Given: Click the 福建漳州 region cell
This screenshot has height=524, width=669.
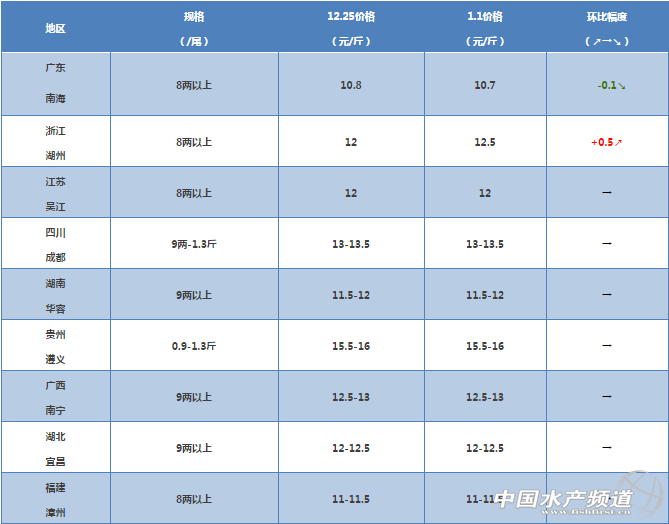Looking at the screenshot, I should [x=56, y=499].
